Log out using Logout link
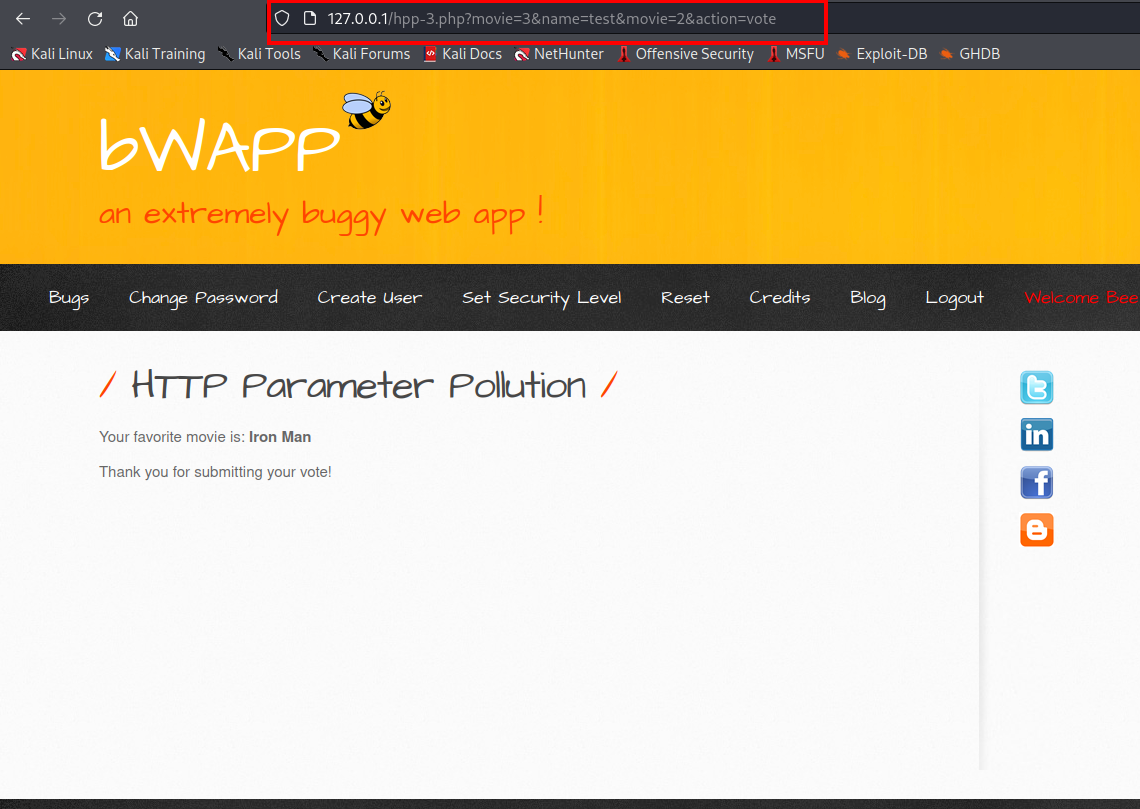 pos(954,298)
